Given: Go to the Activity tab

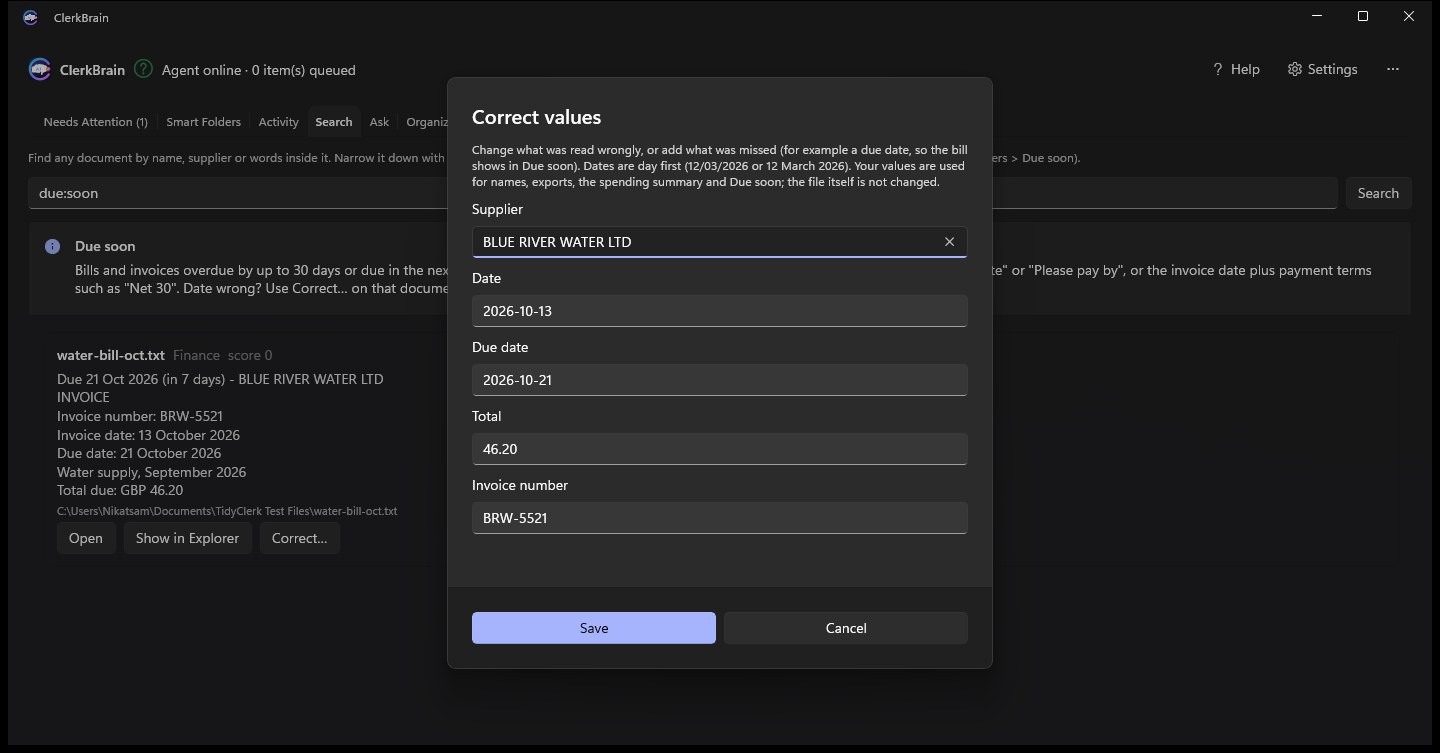Looking at the screenshot, I should pyautogui.click(x=278, y=122).
